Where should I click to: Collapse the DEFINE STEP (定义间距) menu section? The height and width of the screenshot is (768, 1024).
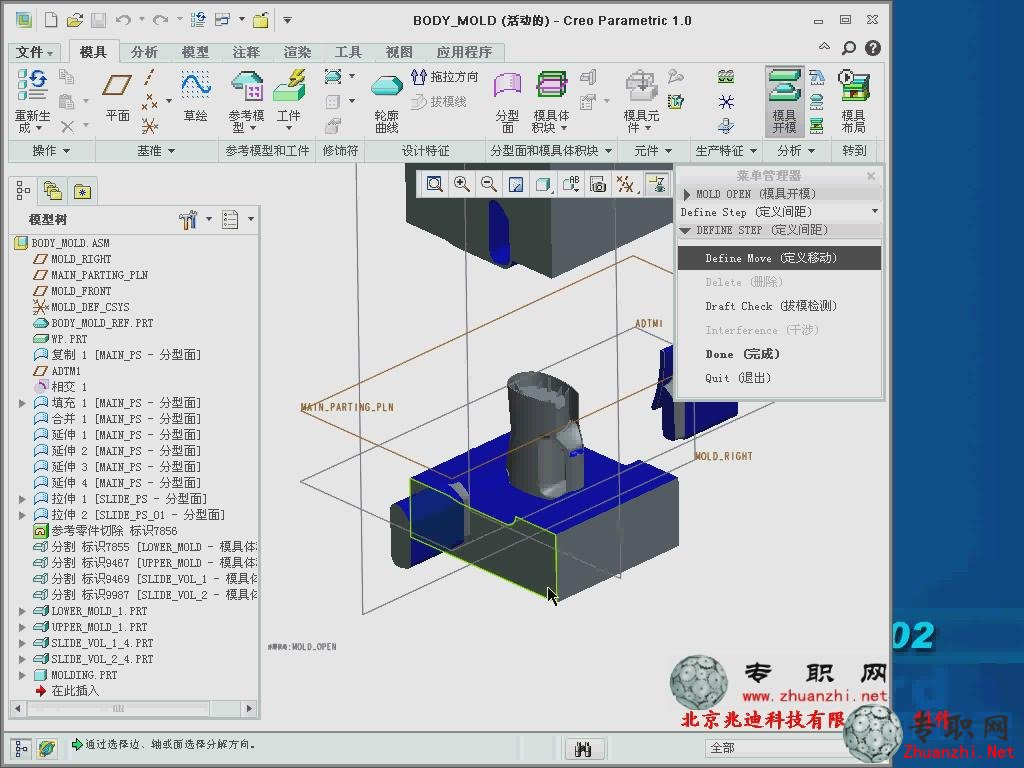coord(685,231)
